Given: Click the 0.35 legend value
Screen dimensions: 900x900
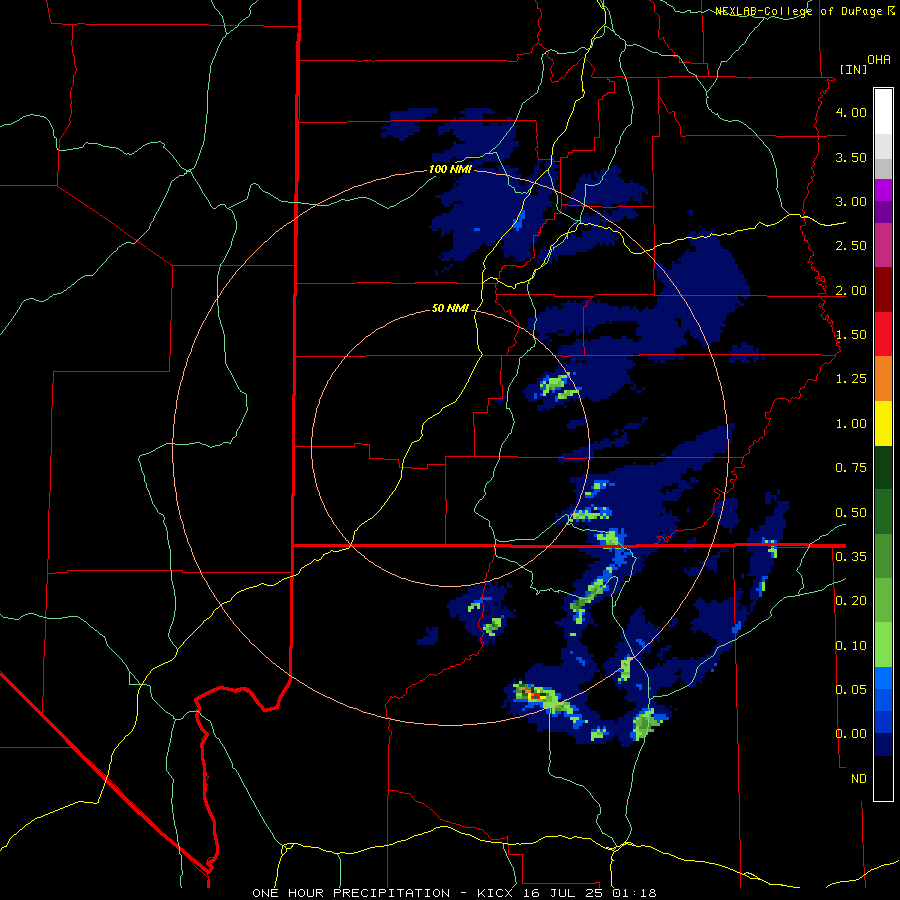Looking at the screenshot, I should (851, 557).
